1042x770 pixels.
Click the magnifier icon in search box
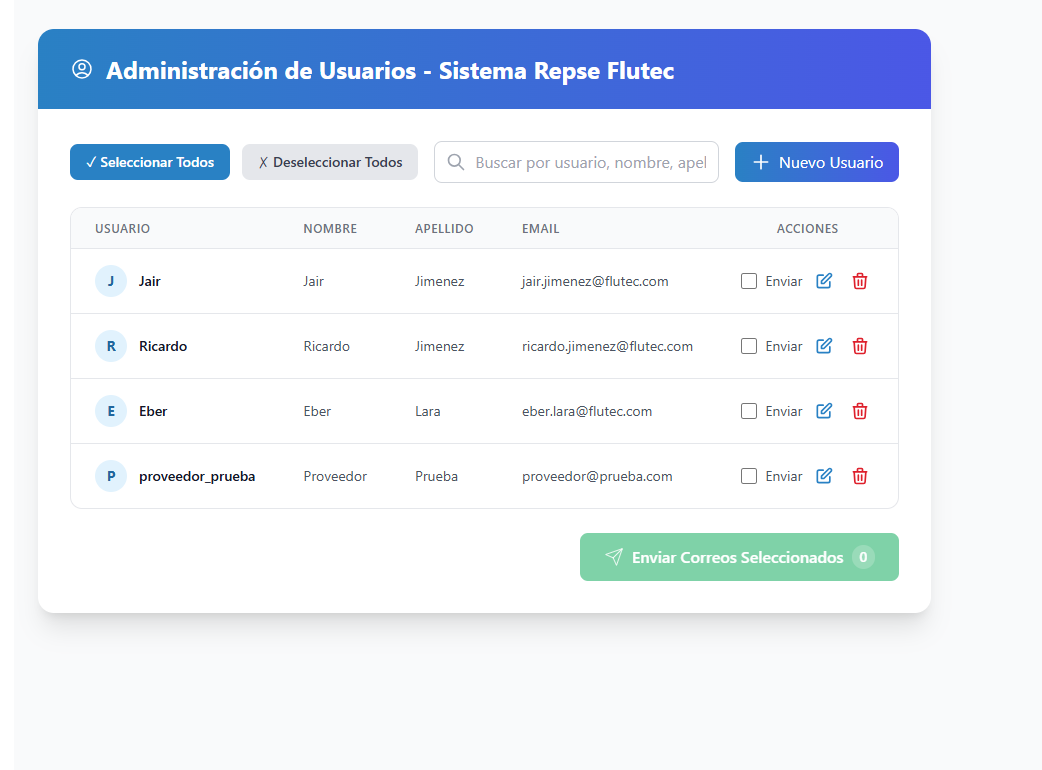[x=456, y=162]
